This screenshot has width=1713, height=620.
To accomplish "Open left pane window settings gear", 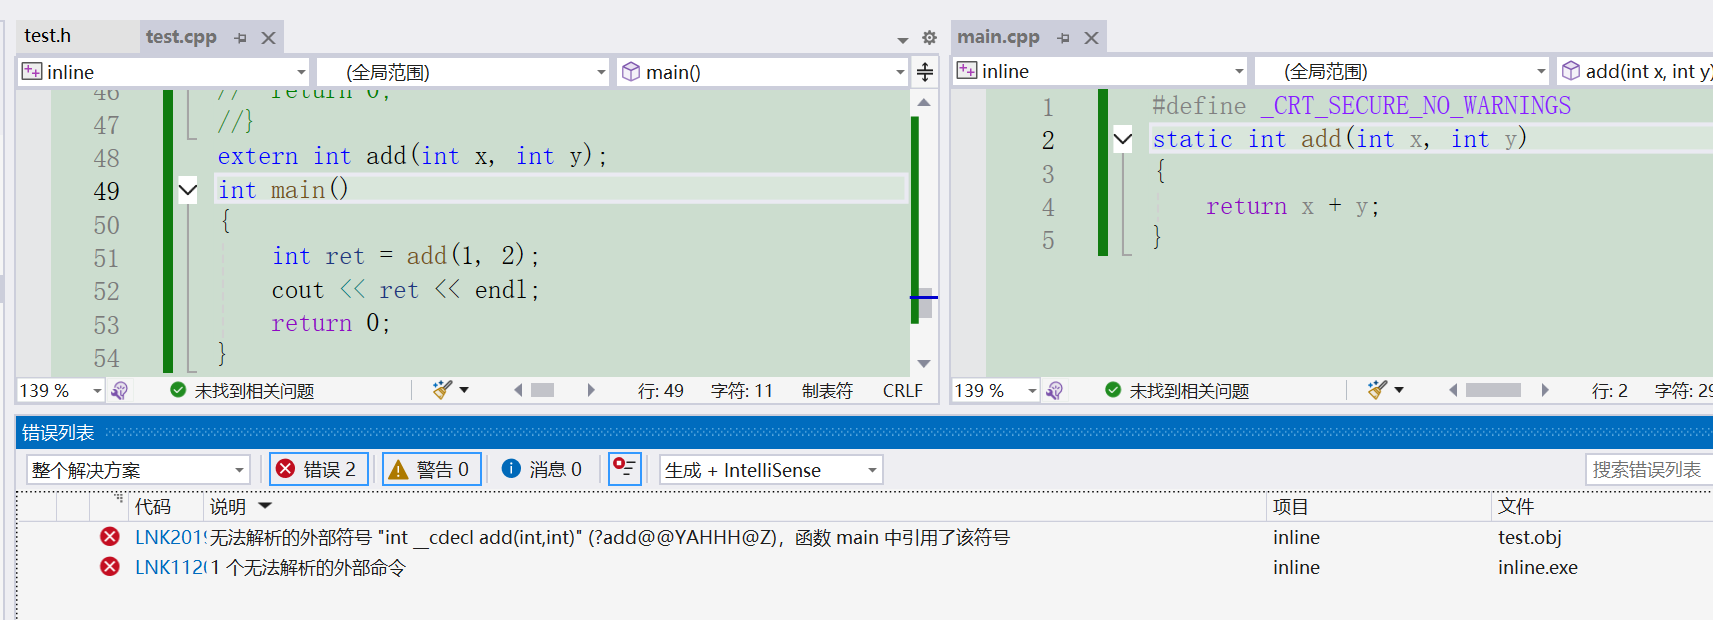I will (929, 38).
